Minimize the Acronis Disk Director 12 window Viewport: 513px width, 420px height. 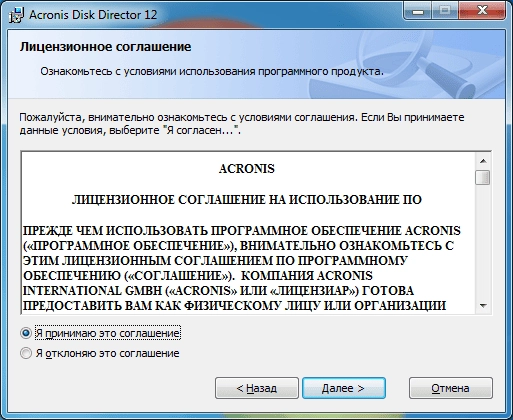coord(418,11)
